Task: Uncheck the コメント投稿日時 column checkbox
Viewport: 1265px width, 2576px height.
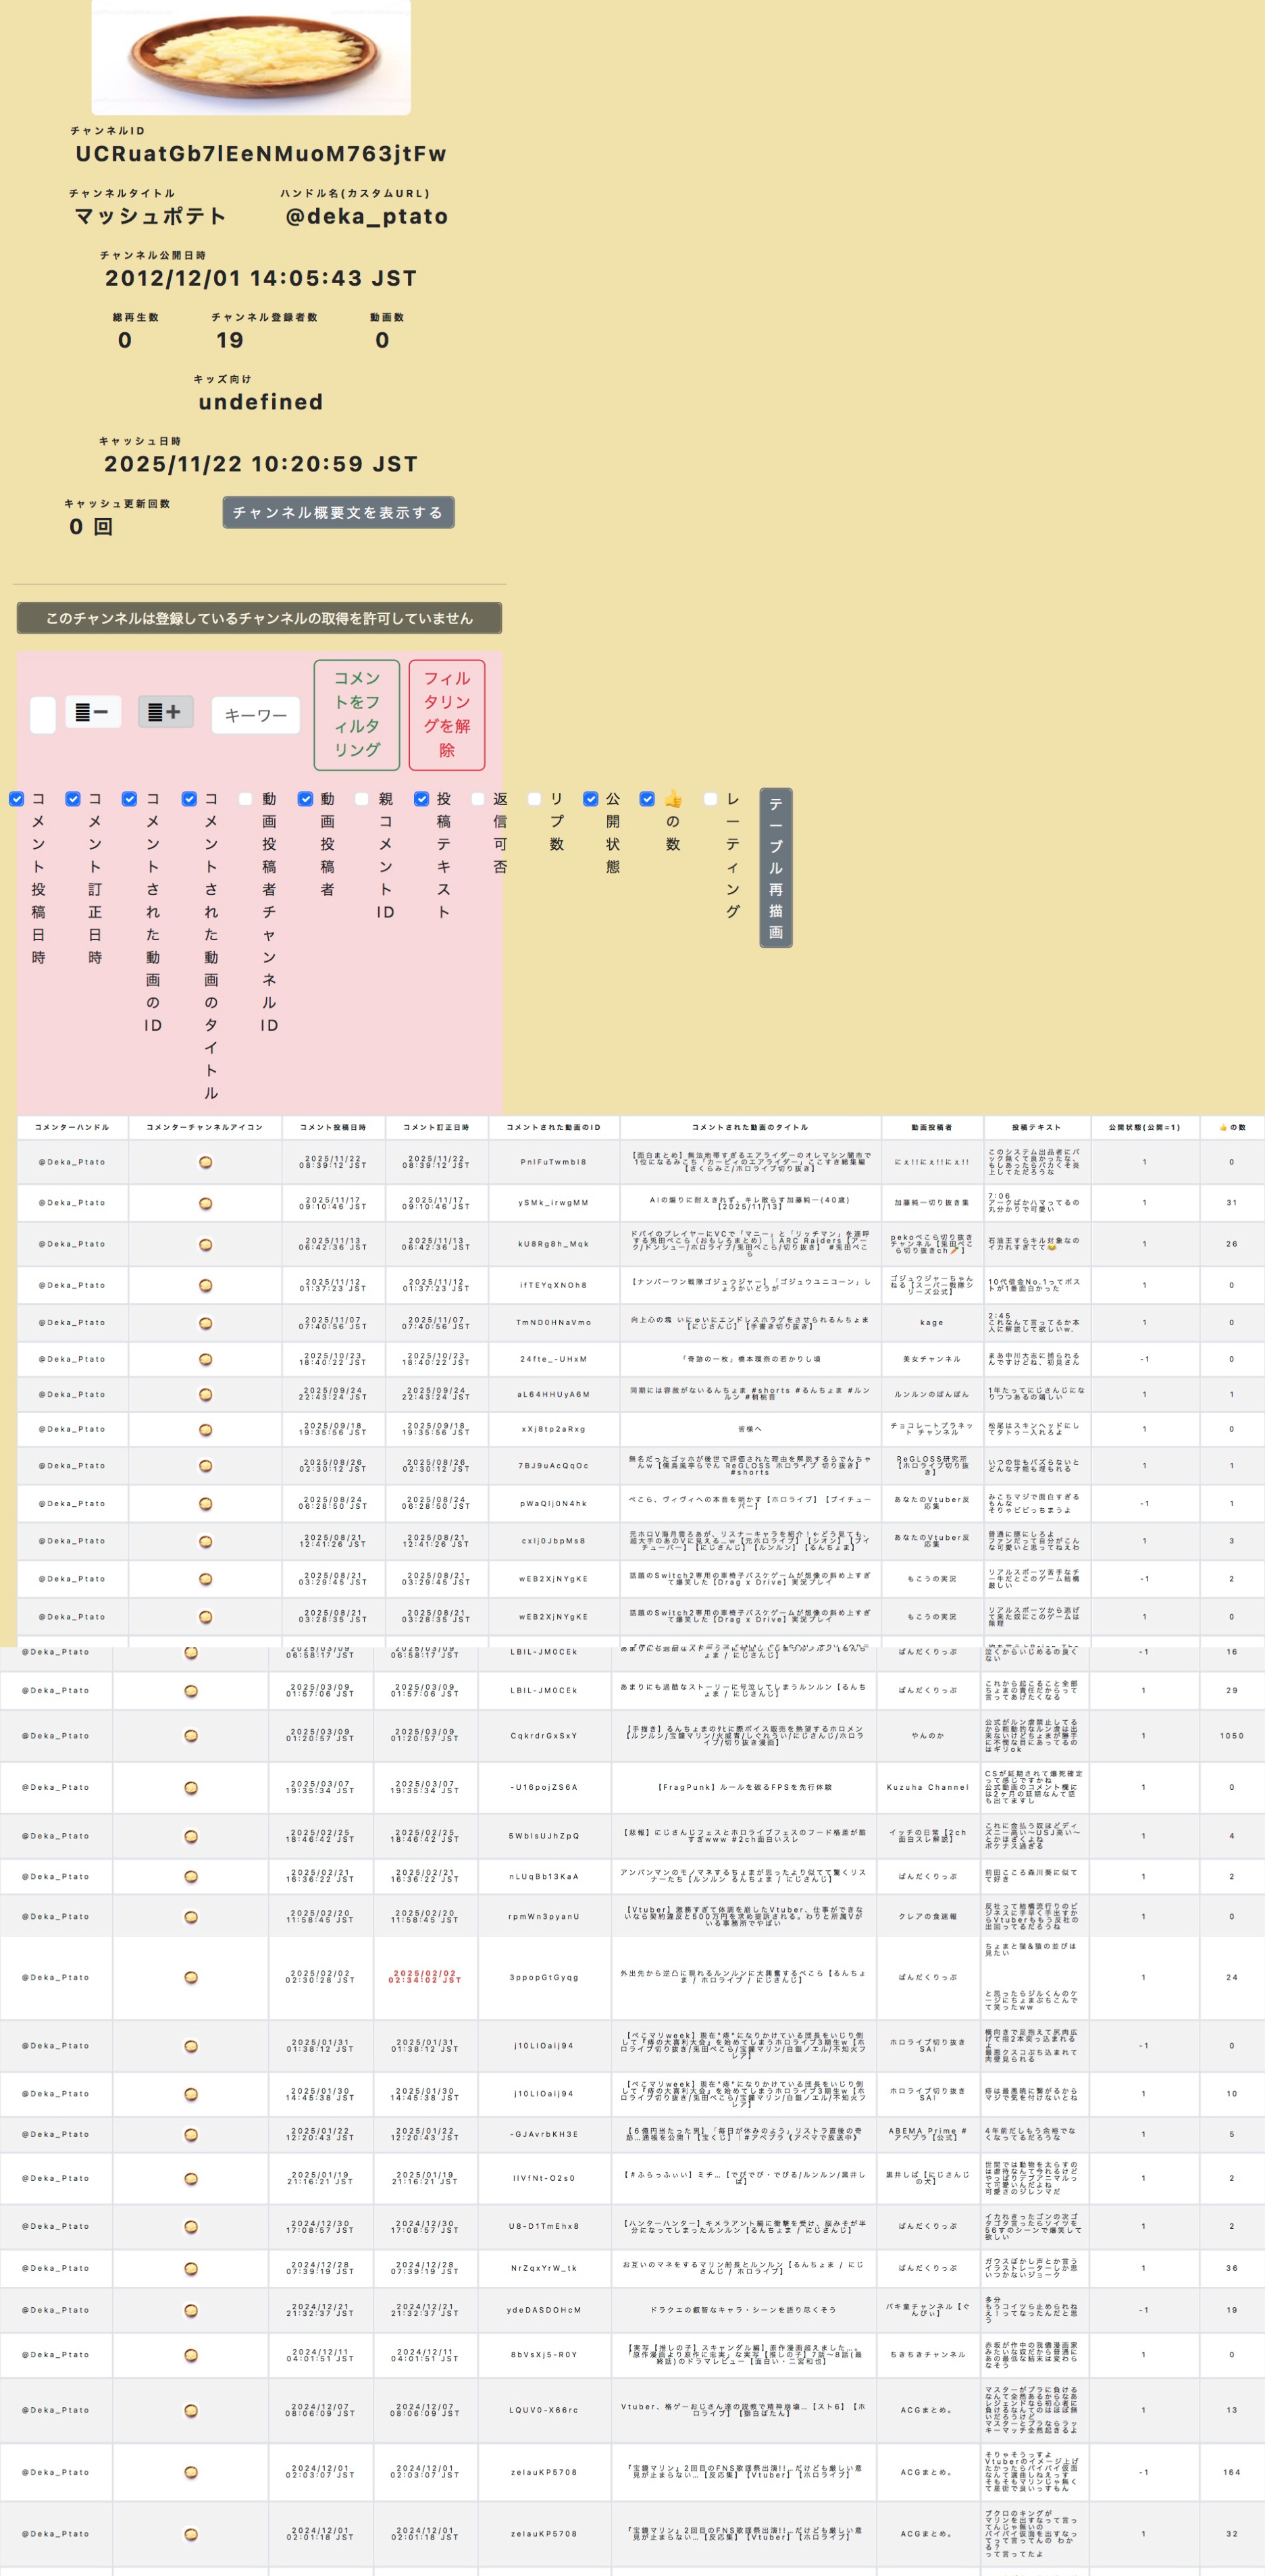Action: [x=17, y=799]
